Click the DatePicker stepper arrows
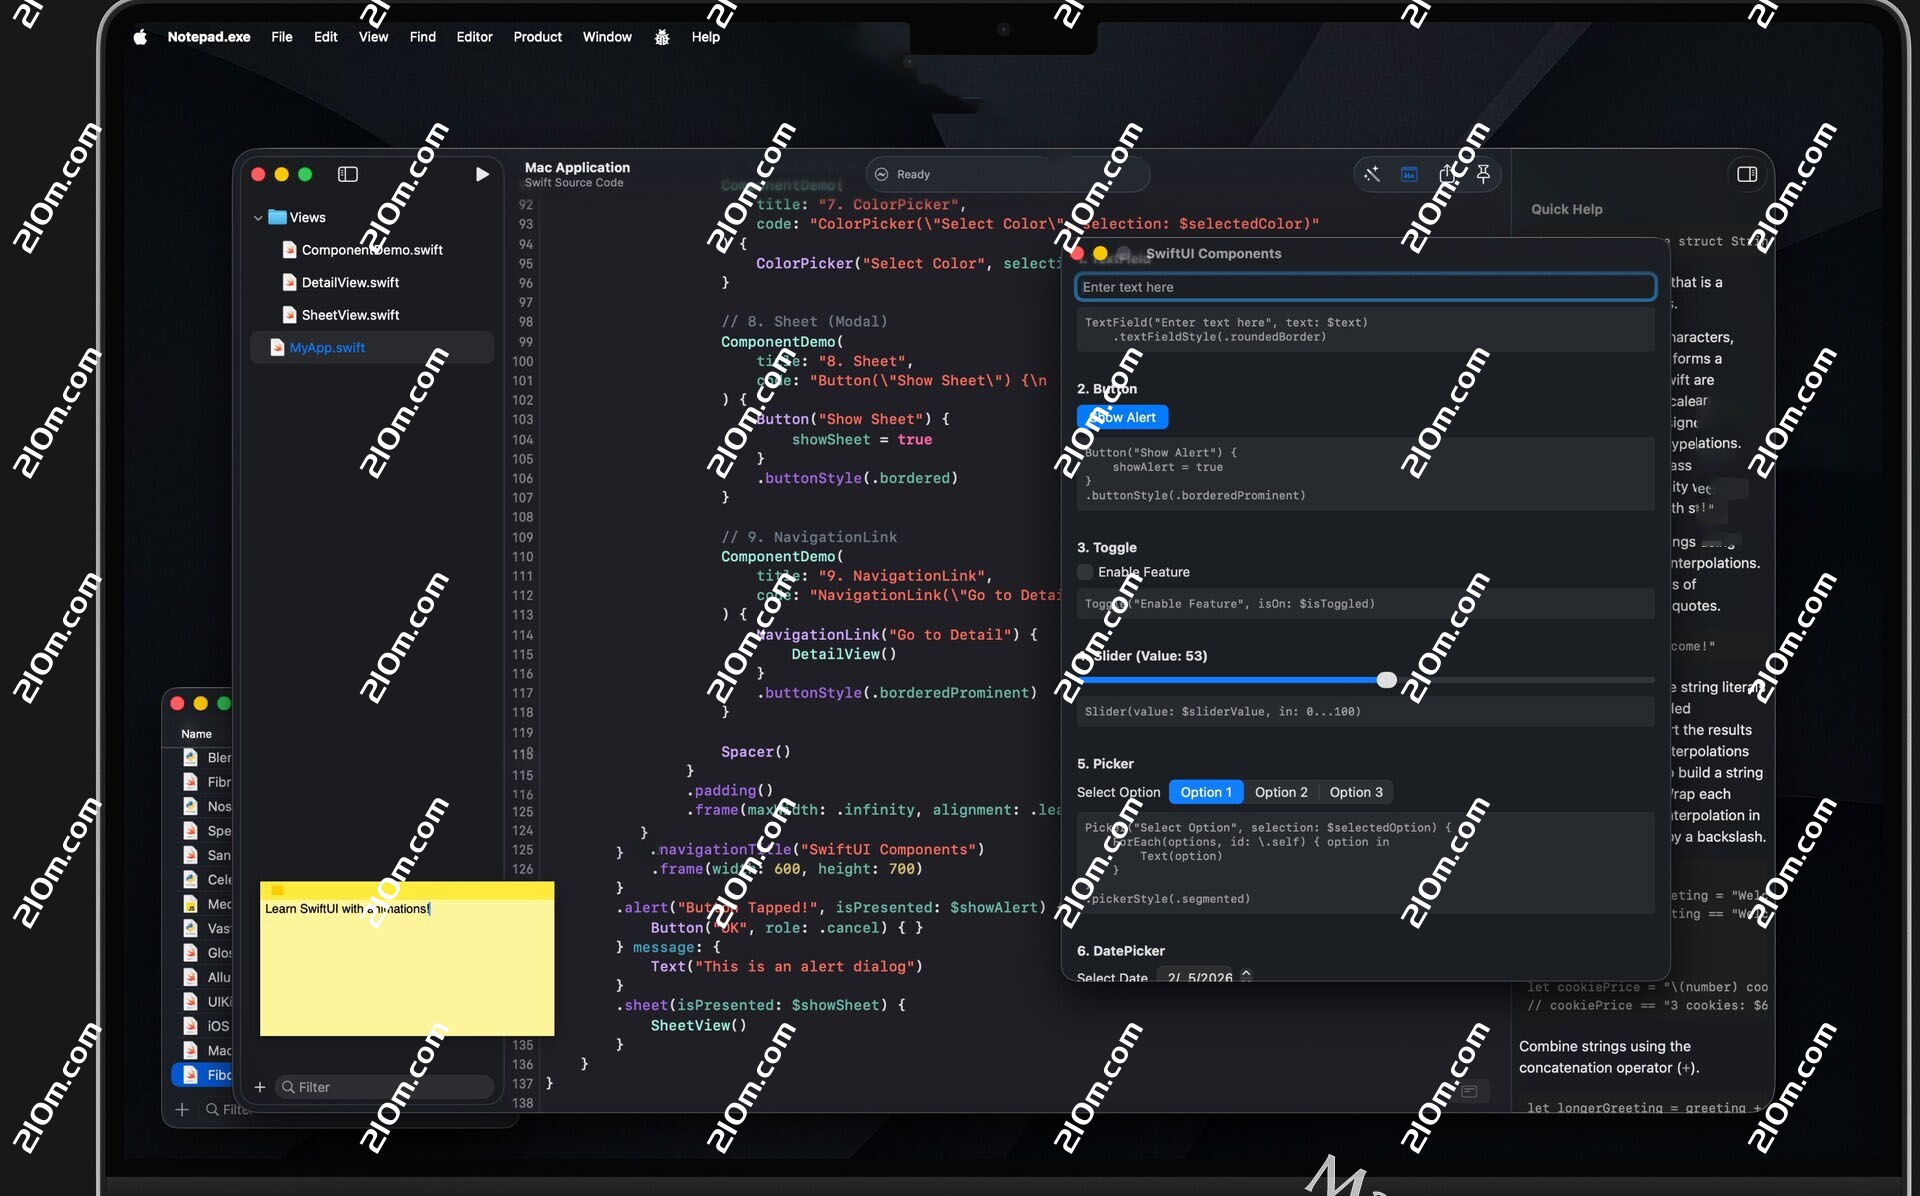This screenshot has width=1920, height=1196. 1246,975
